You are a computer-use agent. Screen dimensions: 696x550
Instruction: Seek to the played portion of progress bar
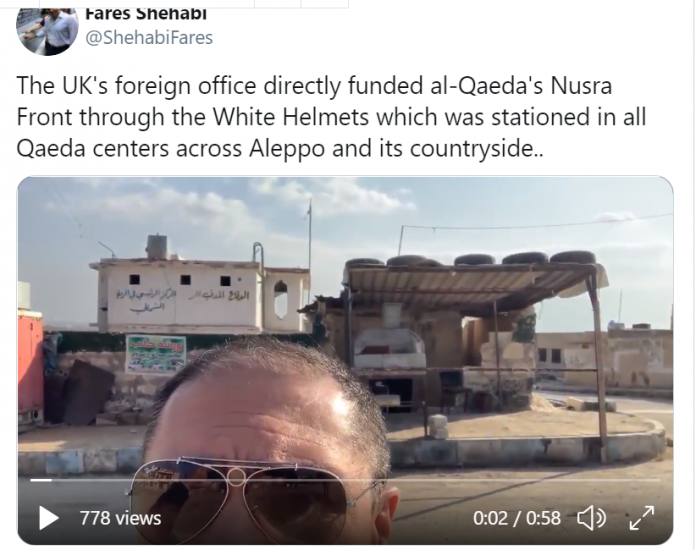click(41, 480)
